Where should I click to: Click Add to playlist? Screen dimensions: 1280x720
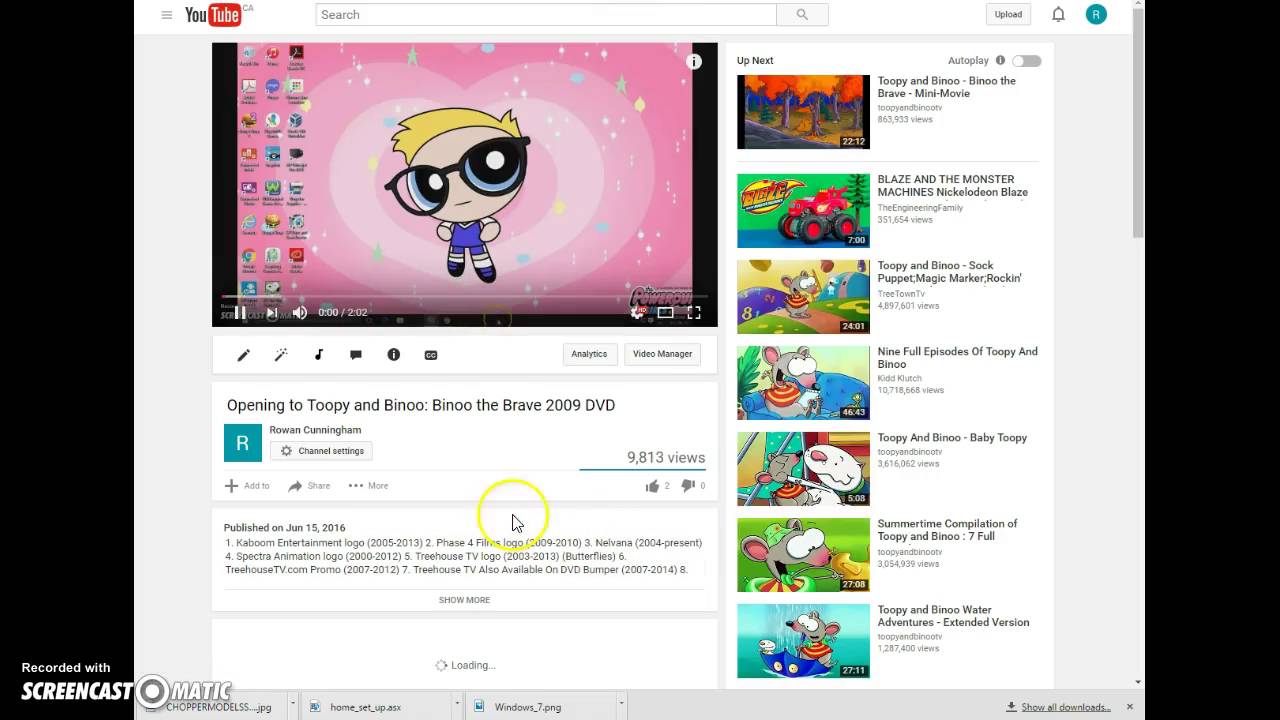pyautogui.click(x=247, y=486)
